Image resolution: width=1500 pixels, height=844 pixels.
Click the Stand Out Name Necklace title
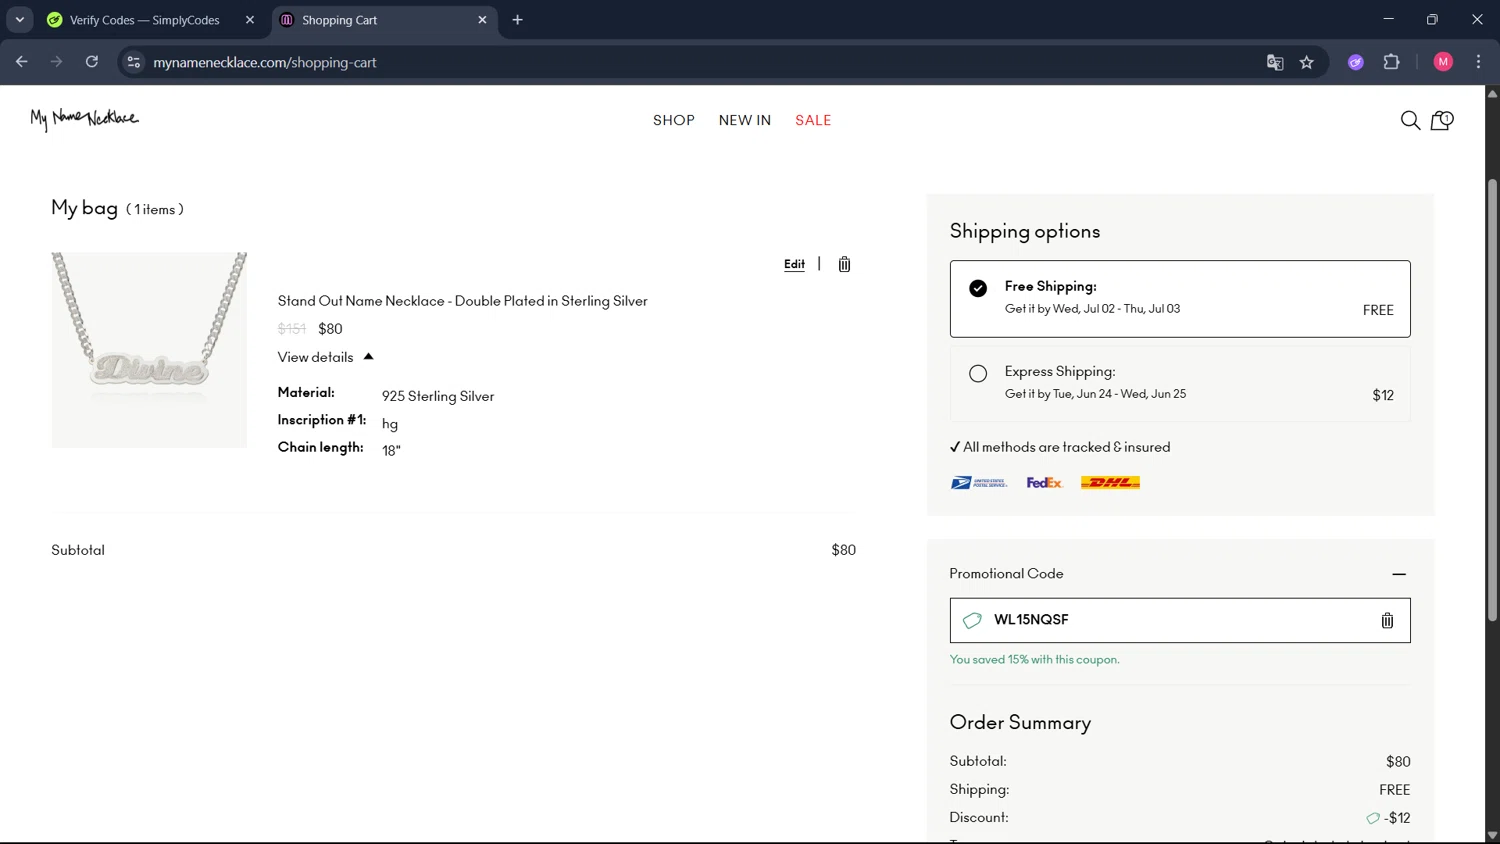(x=462, y=301)
